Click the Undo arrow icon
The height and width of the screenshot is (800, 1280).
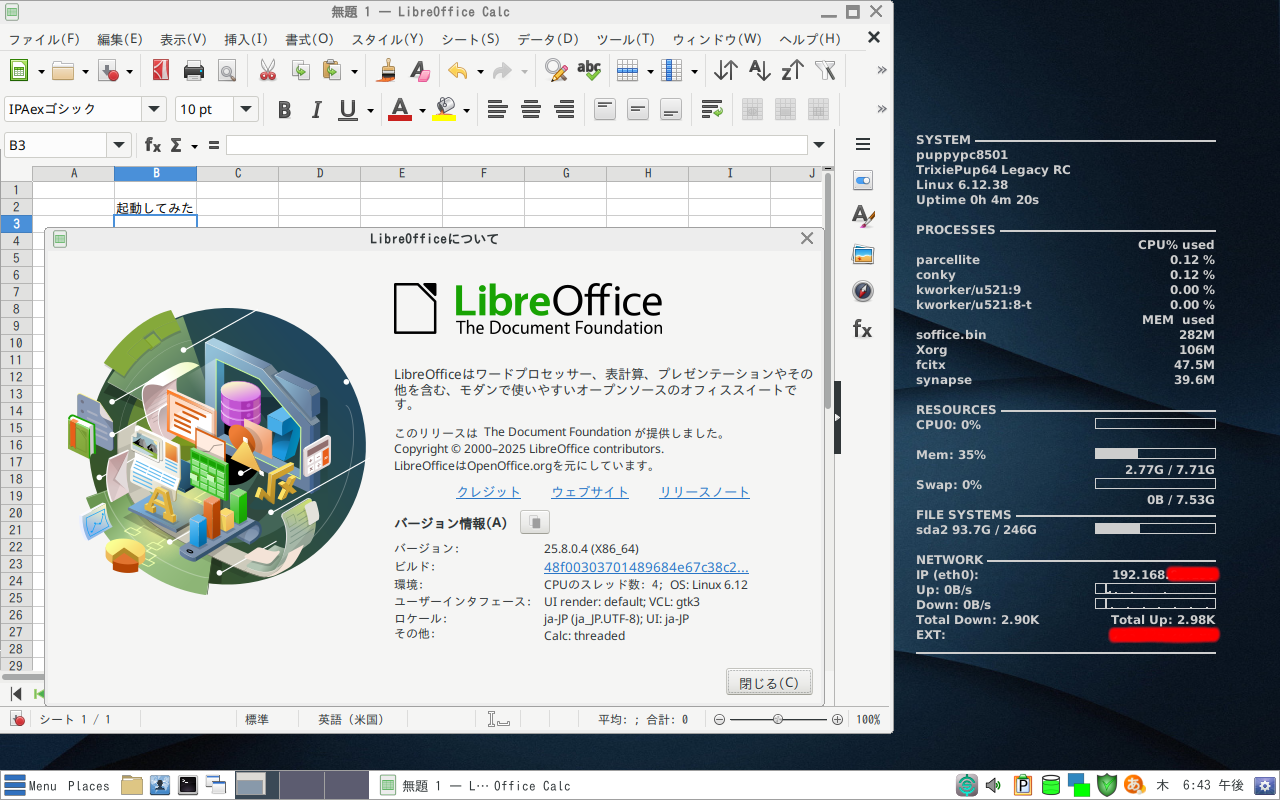tap(458, 70)
